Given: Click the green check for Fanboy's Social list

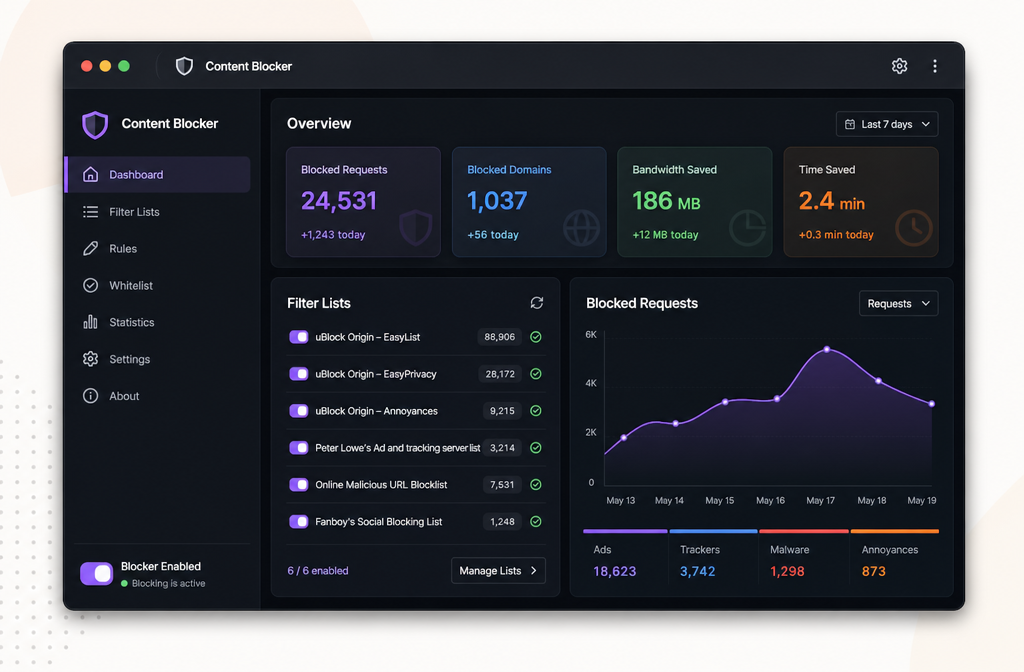Looking at the screenshot, I should coord(536,522).
